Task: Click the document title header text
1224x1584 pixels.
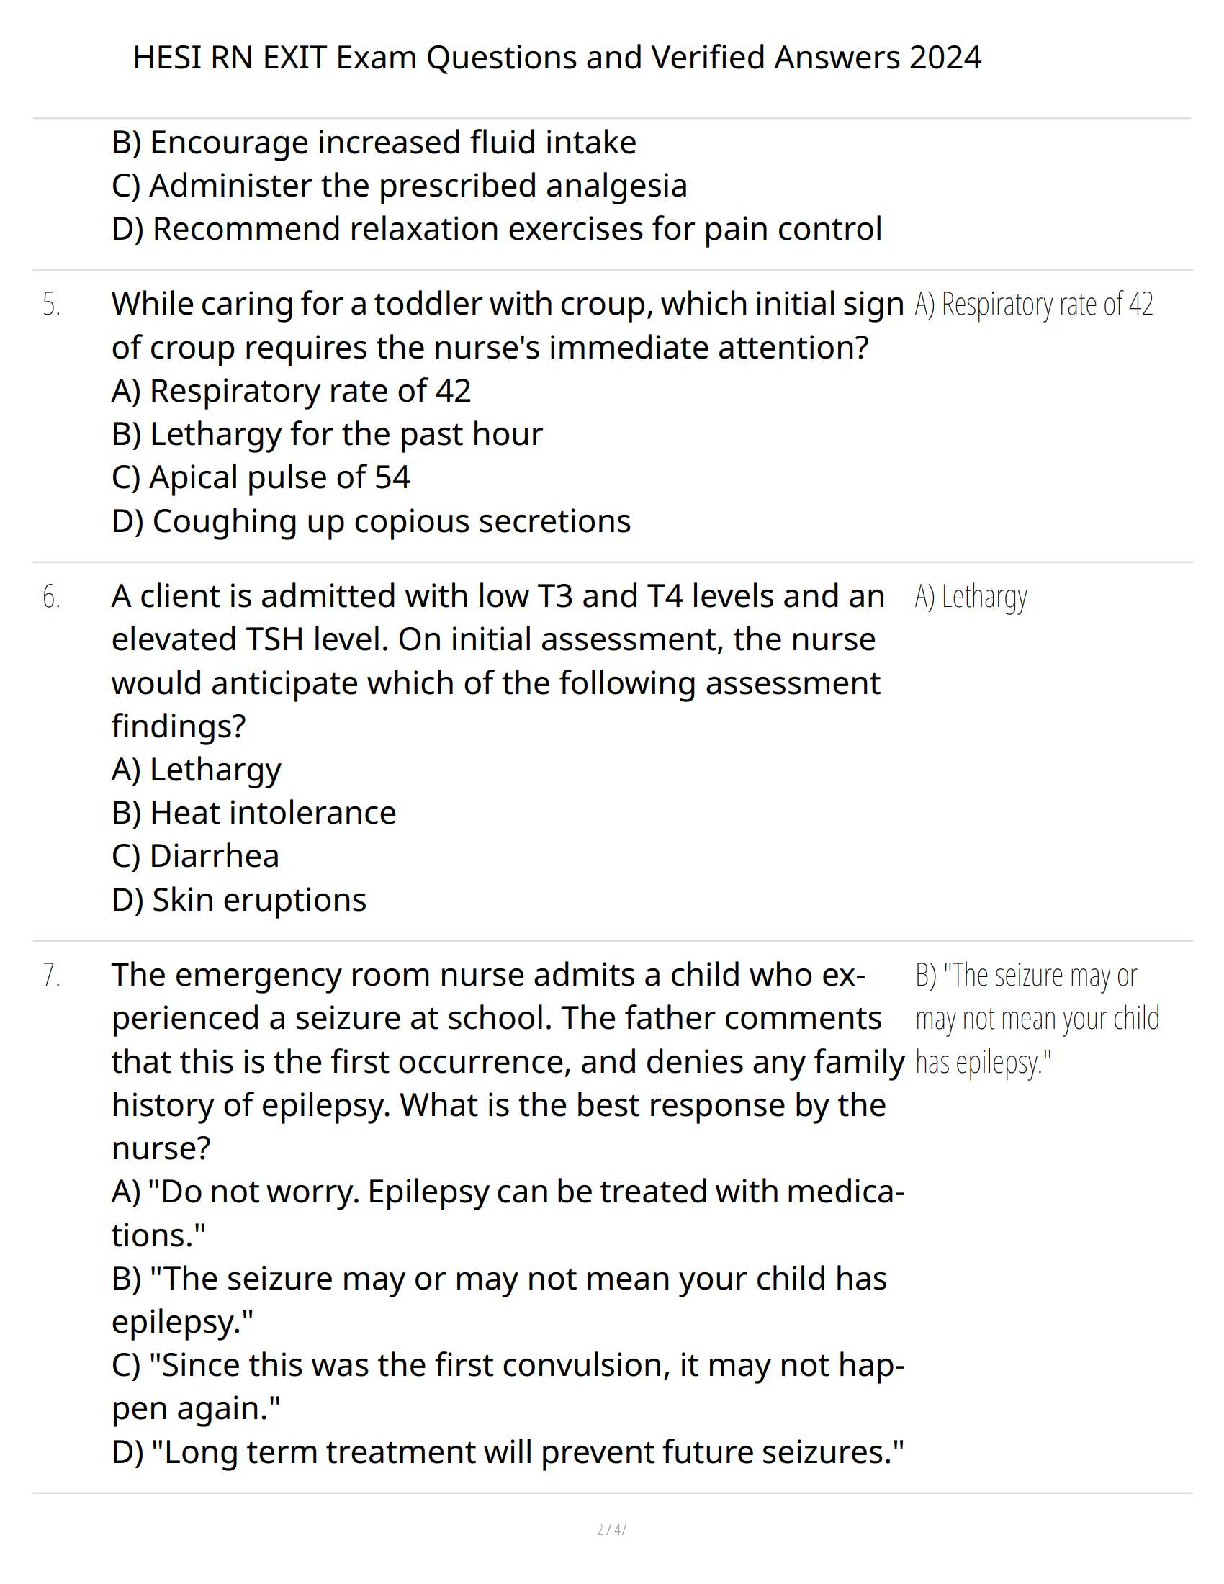Action: (556, 57)
